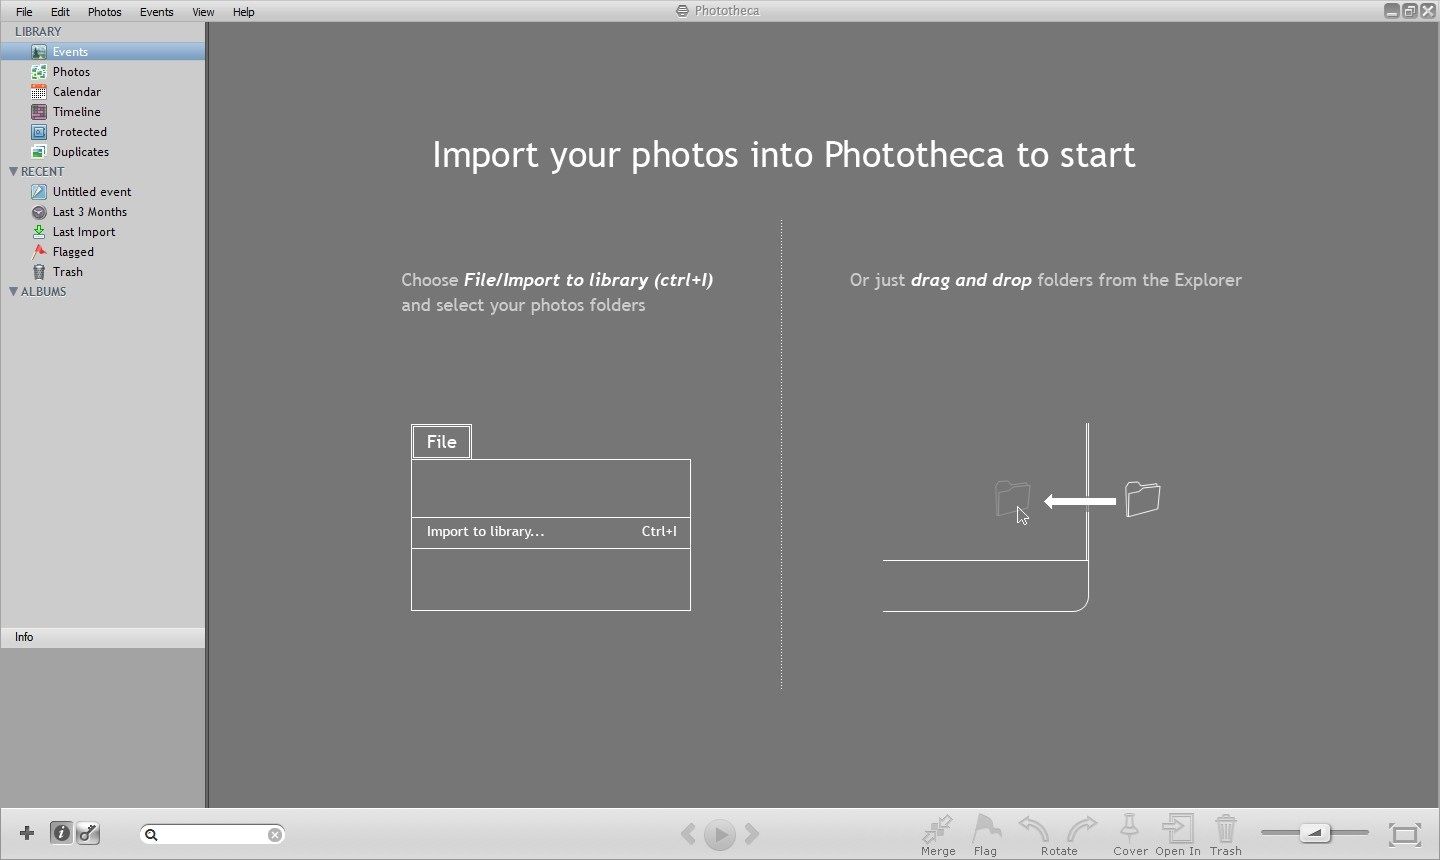Open the View menu
This screenshot has width=1440, height=860.
(203, 12)
